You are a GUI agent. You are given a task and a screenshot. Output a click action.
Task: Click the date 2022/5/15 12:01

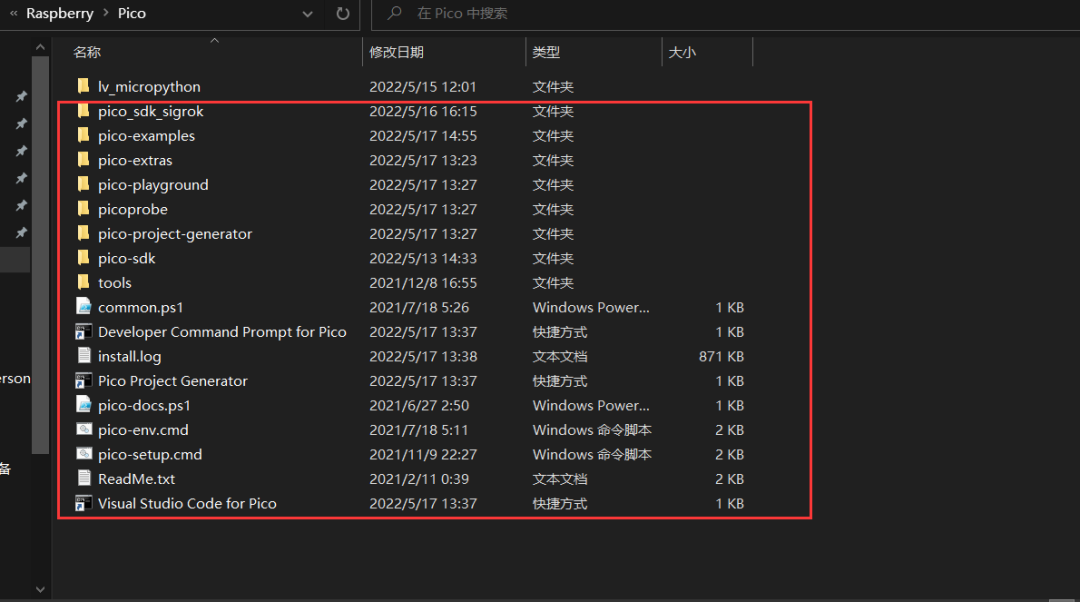422,87
